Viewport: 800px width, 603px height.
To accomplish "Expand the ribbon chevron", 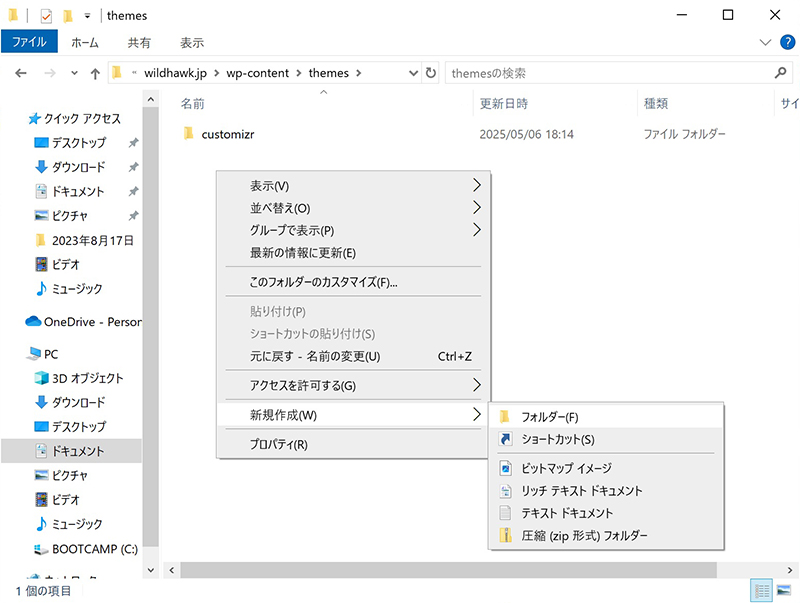I will tap(766, 42).
